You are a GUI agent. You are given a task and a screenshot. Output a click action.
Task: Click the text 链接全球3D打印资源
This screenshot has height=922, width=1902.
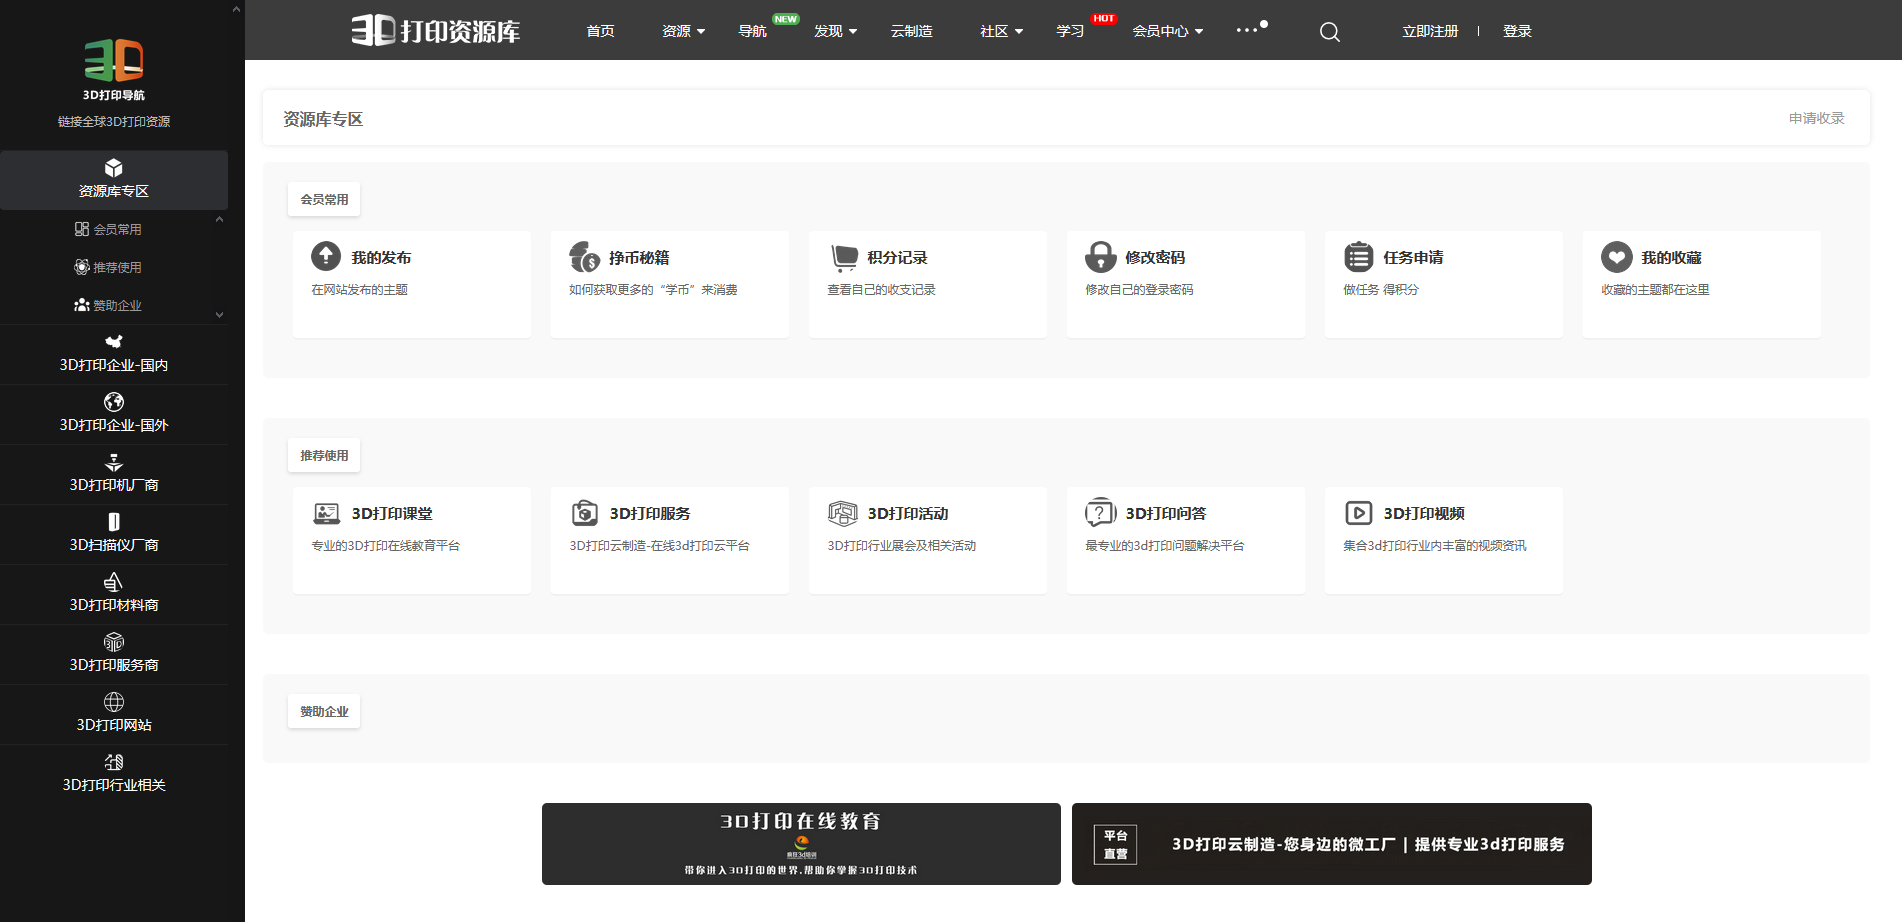pyautogui.click(x=114, y=122)
